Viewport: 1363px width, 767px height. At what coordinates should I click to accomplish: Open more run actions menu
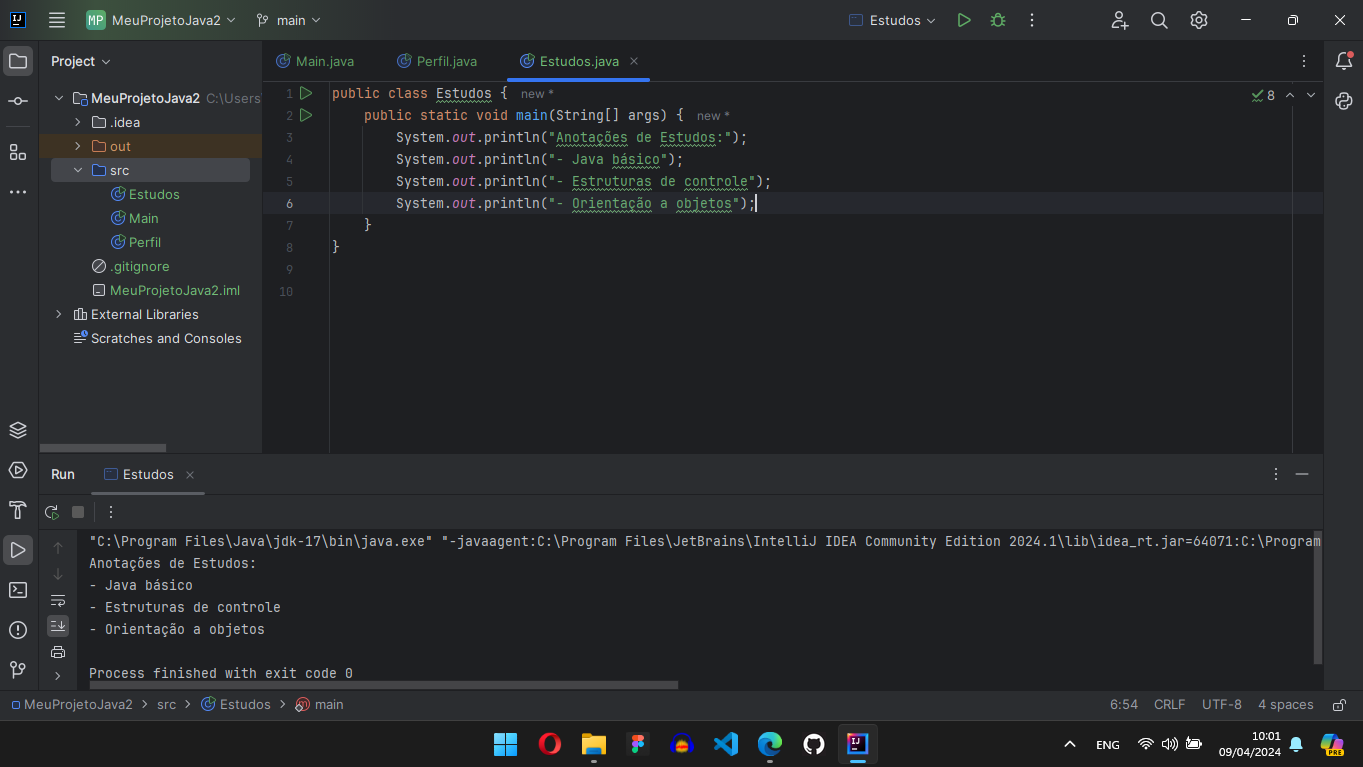pyautogui.click(x=1032, y=20)
